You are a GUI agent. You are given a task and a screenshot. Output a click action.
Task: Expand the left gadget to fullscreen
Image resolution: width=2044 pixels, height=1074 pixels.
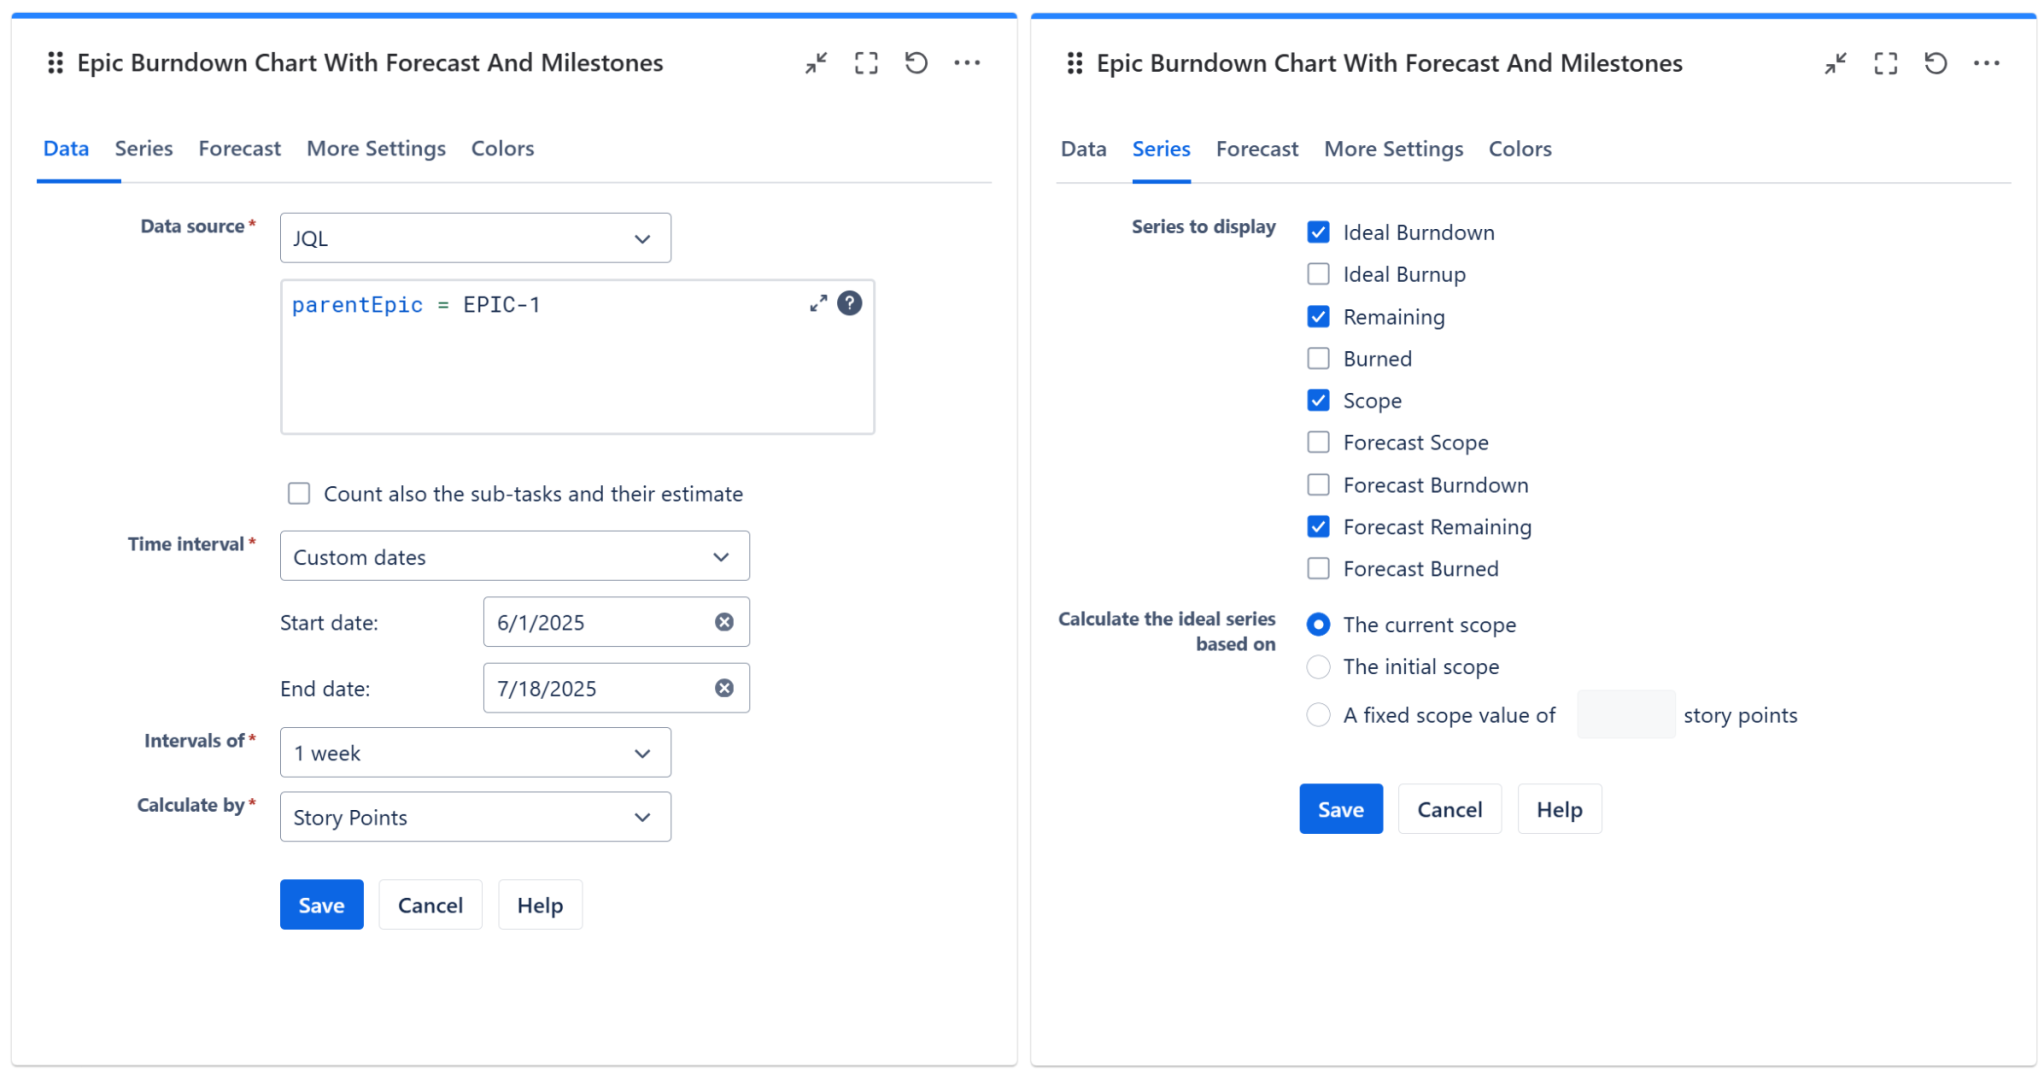tap(866, 62)
